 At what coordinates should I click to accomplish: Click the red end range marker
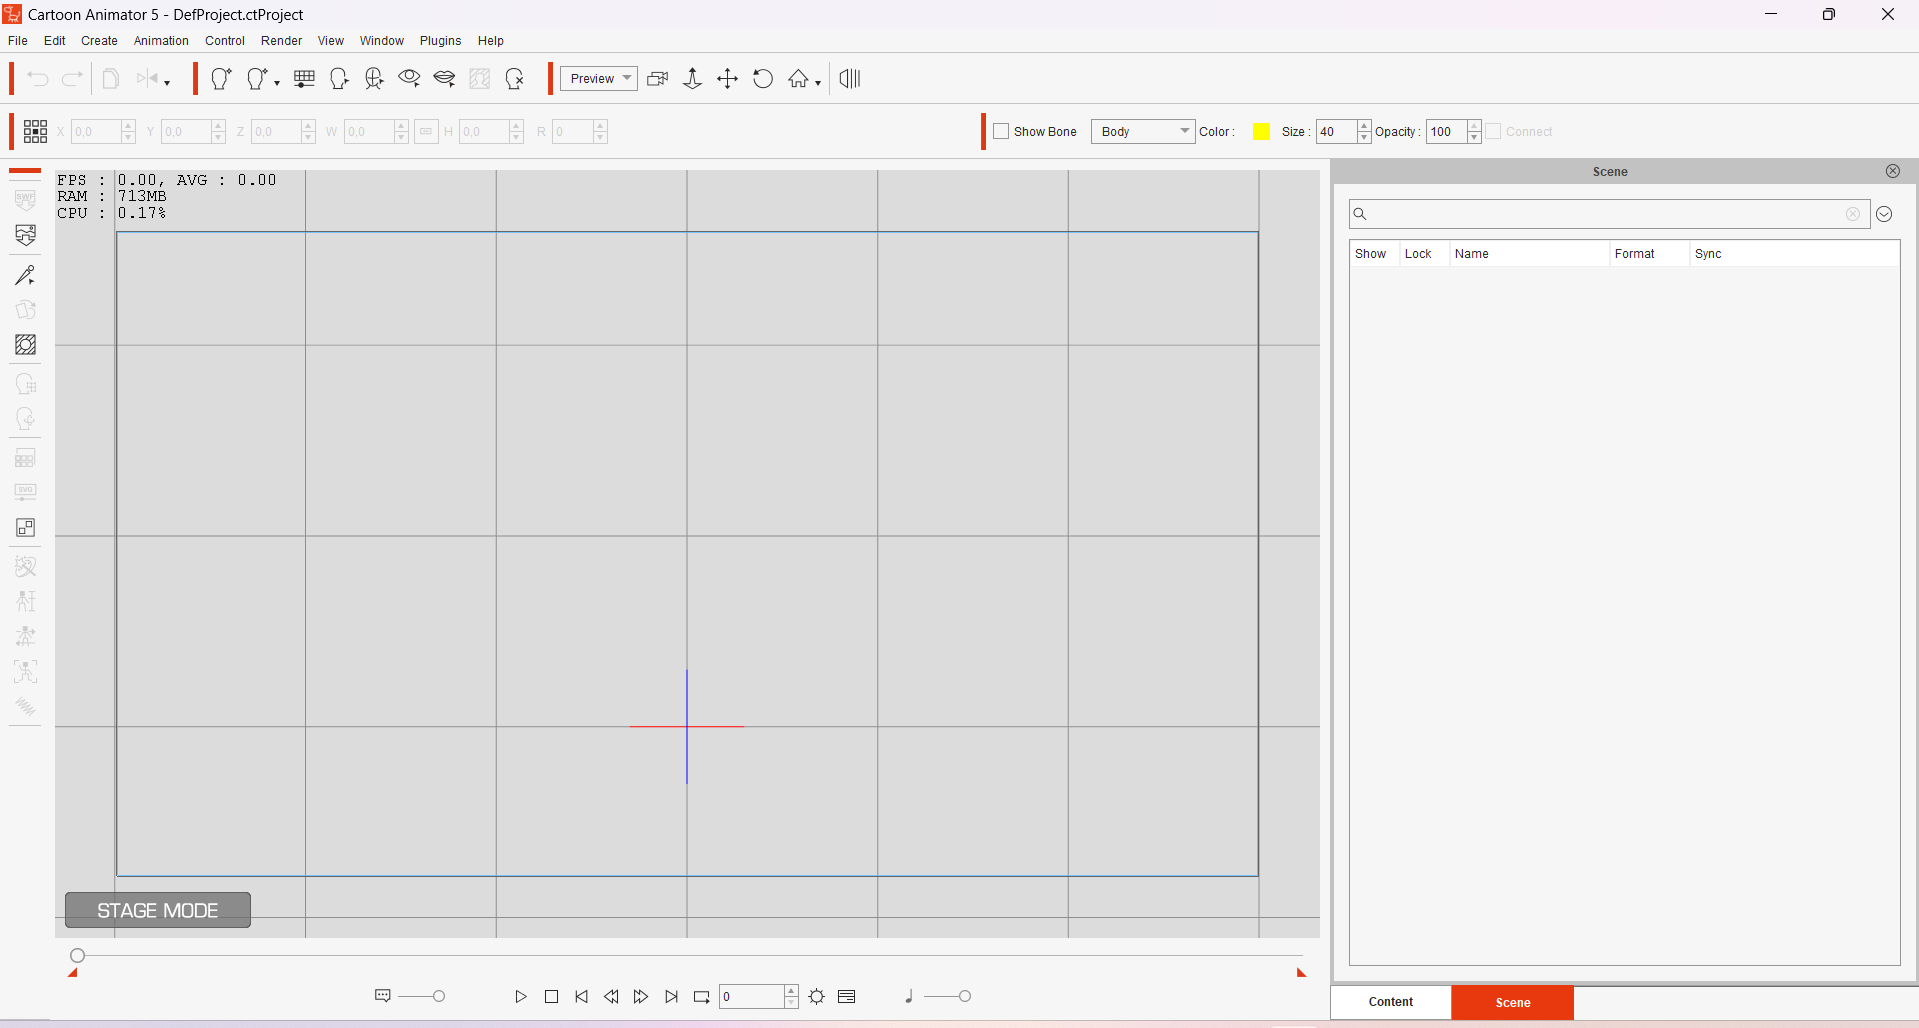(1301, 972)
